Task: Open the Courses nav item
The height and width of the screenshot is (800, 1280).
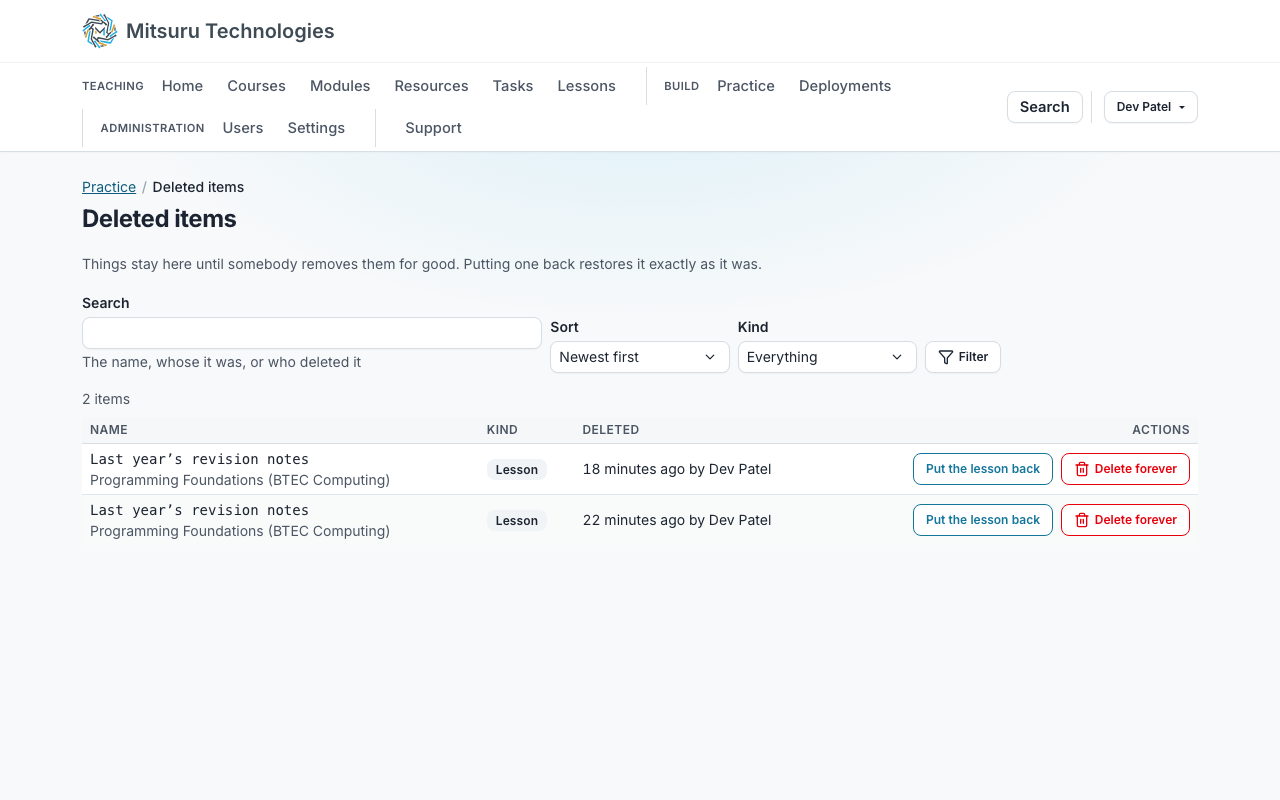Action: [256, 86]
